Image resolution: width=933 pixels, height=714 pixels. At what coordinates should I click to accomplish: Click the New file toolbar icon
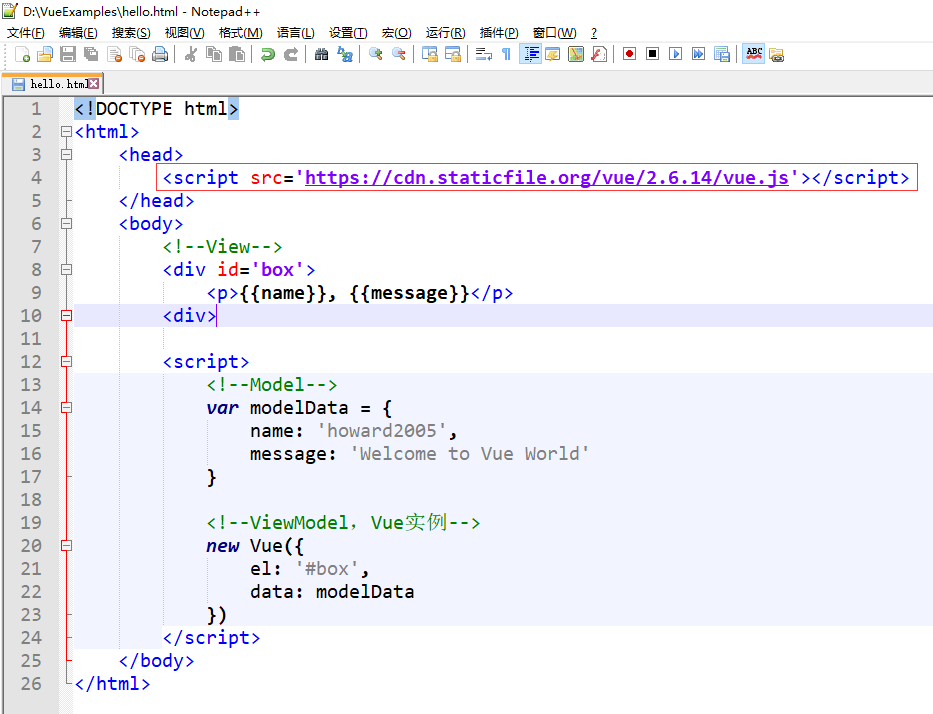(23, 55)
